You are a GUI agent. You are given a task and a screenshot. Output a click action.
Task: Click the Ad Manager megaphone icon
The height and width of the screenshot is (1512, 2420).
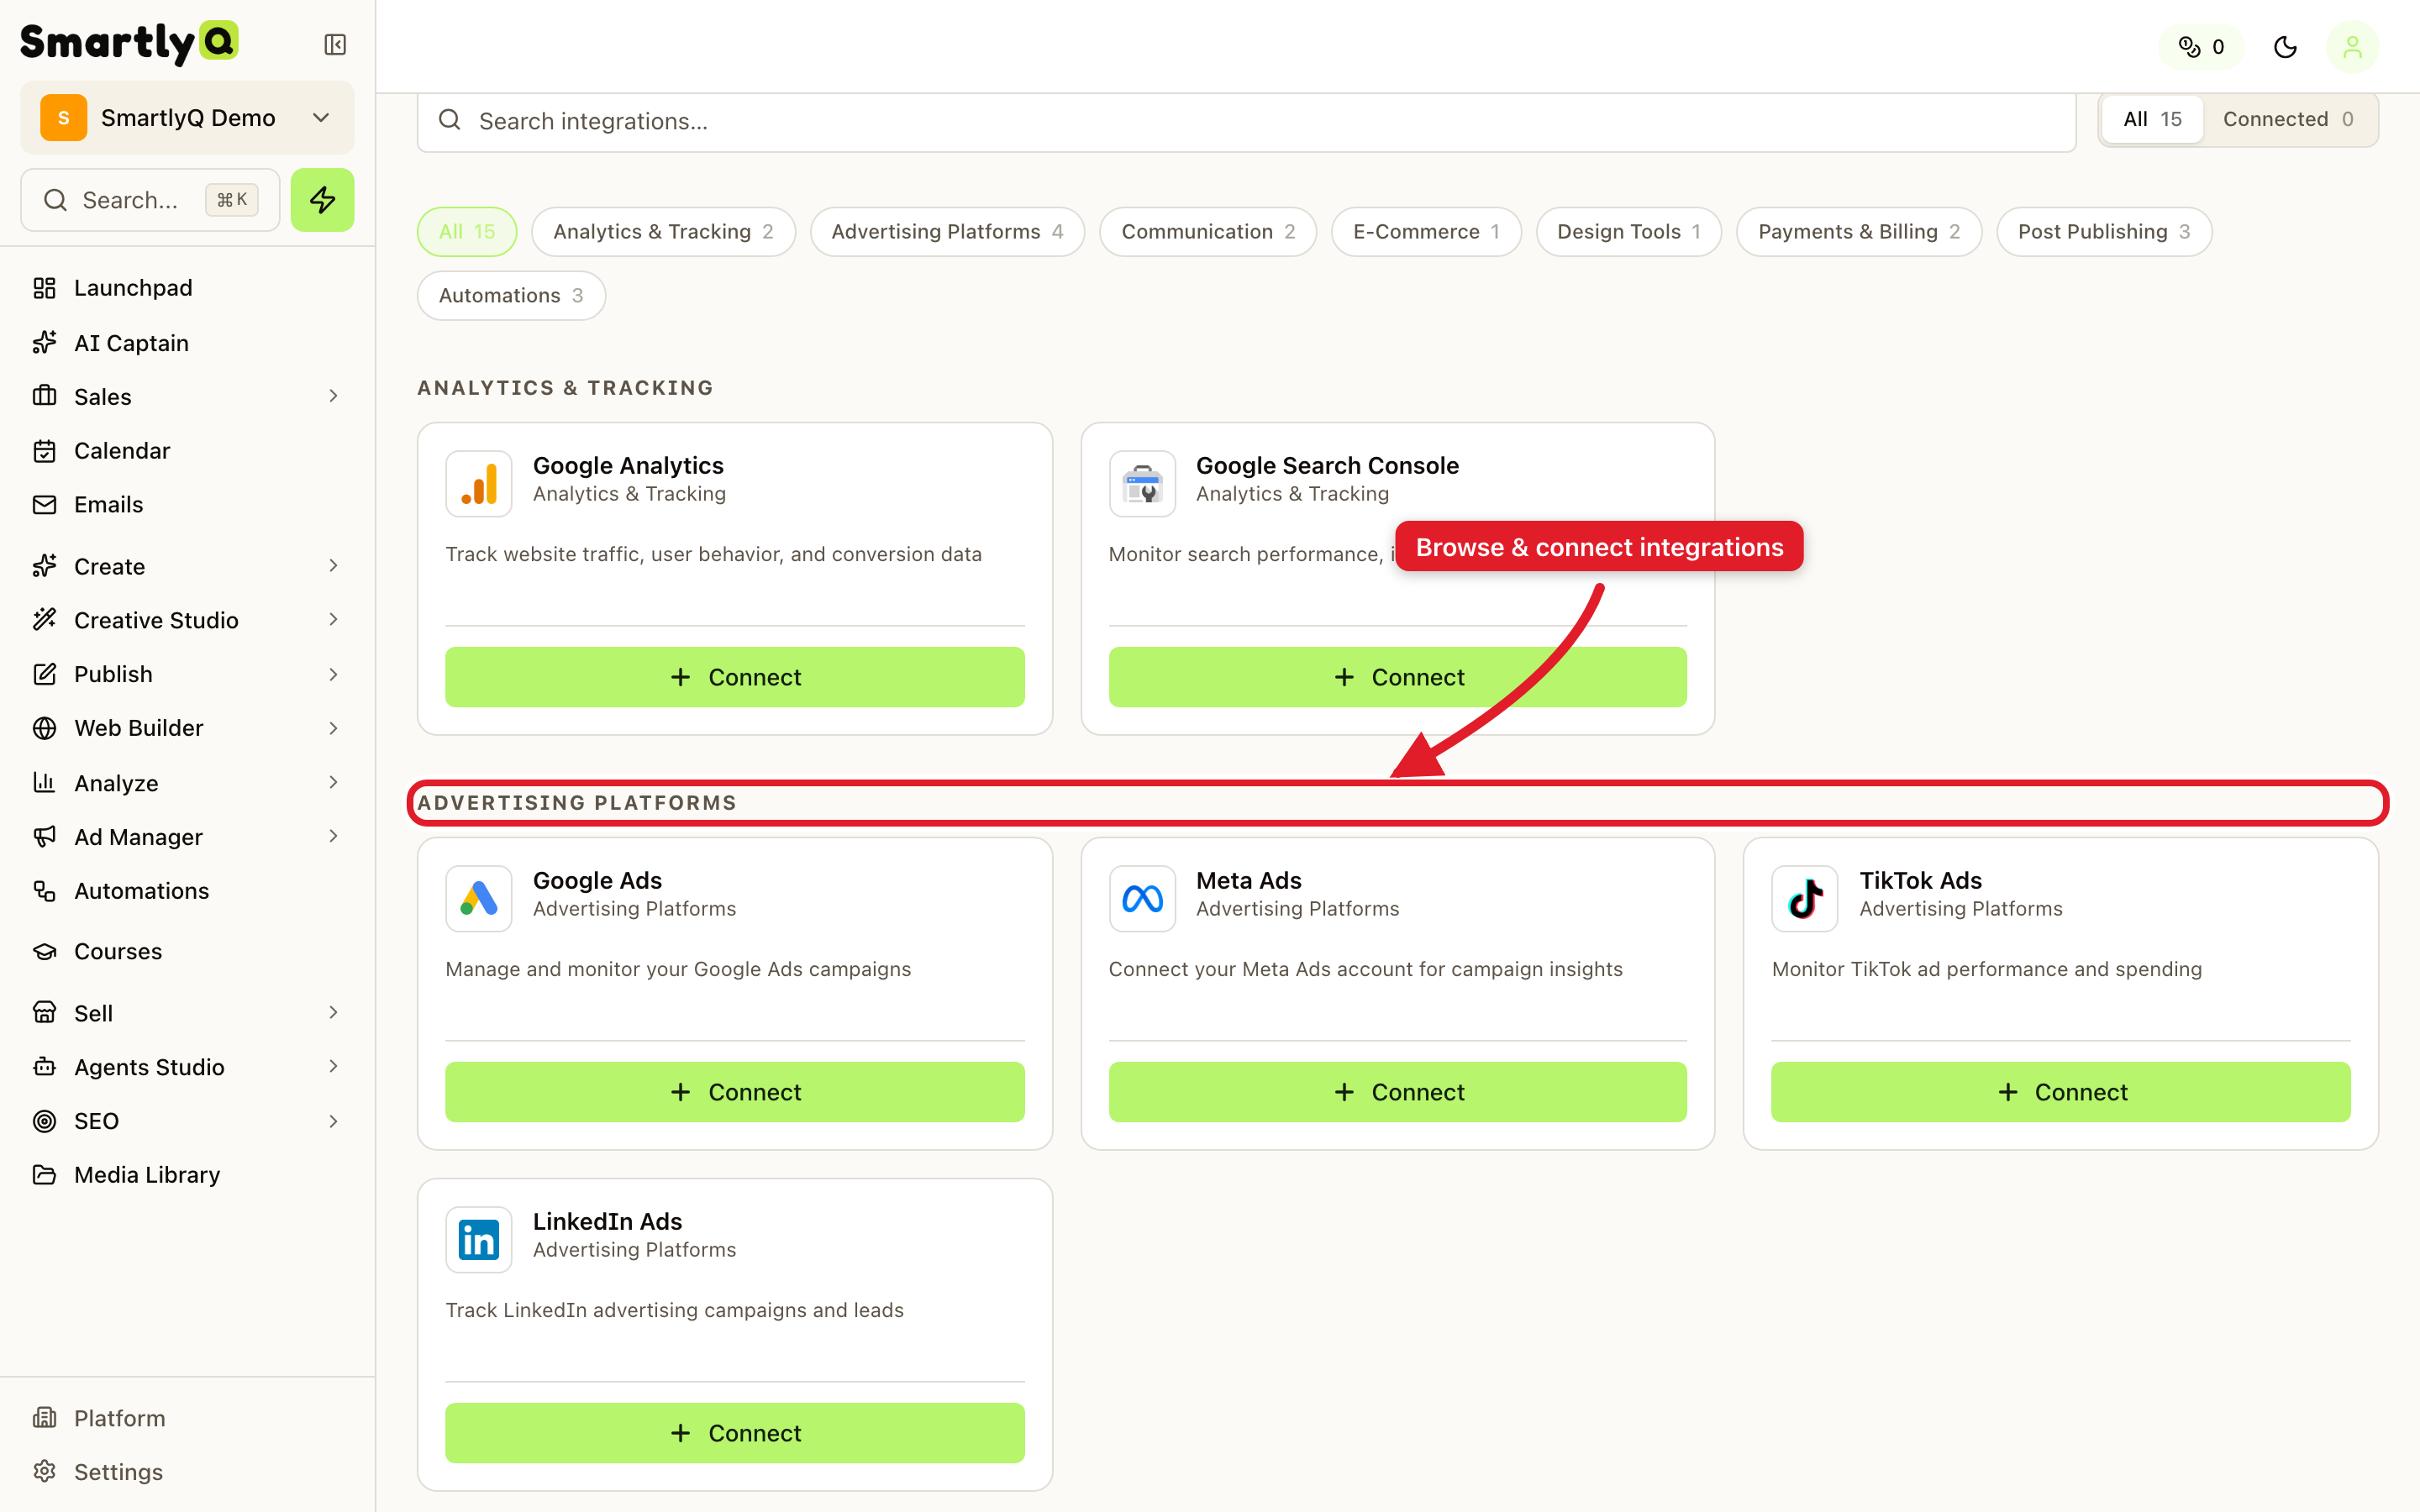point(44,837)
